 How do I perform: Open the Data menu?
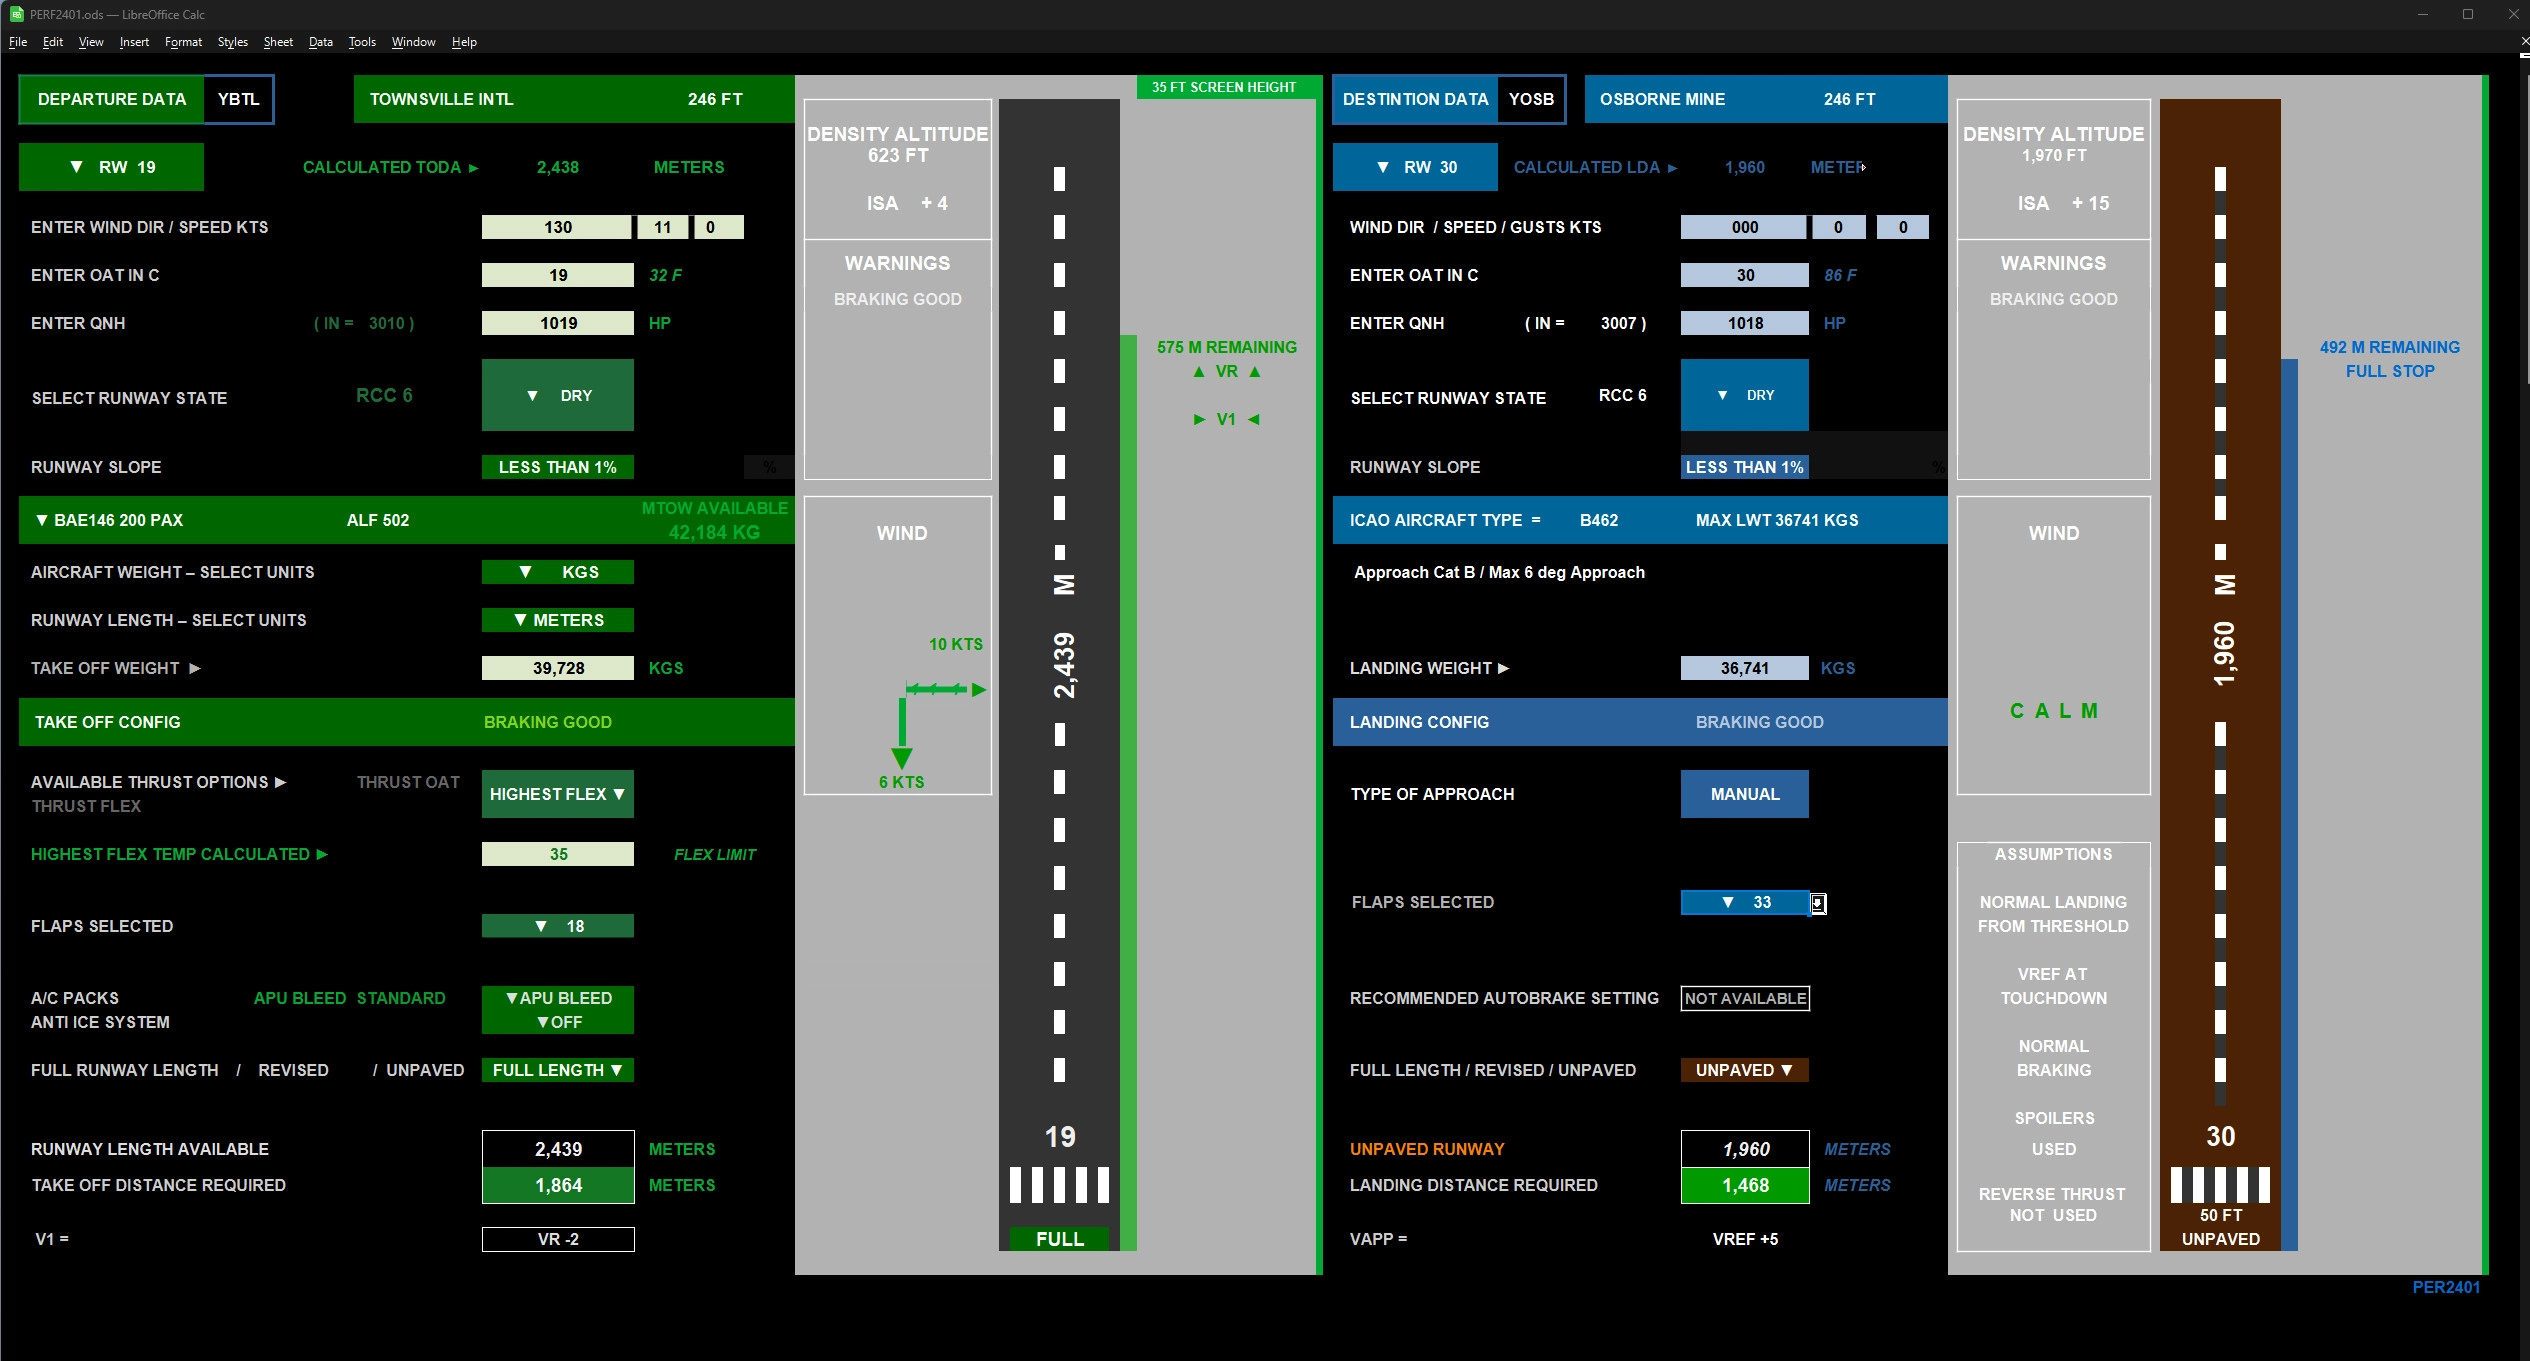pos(320,42)
